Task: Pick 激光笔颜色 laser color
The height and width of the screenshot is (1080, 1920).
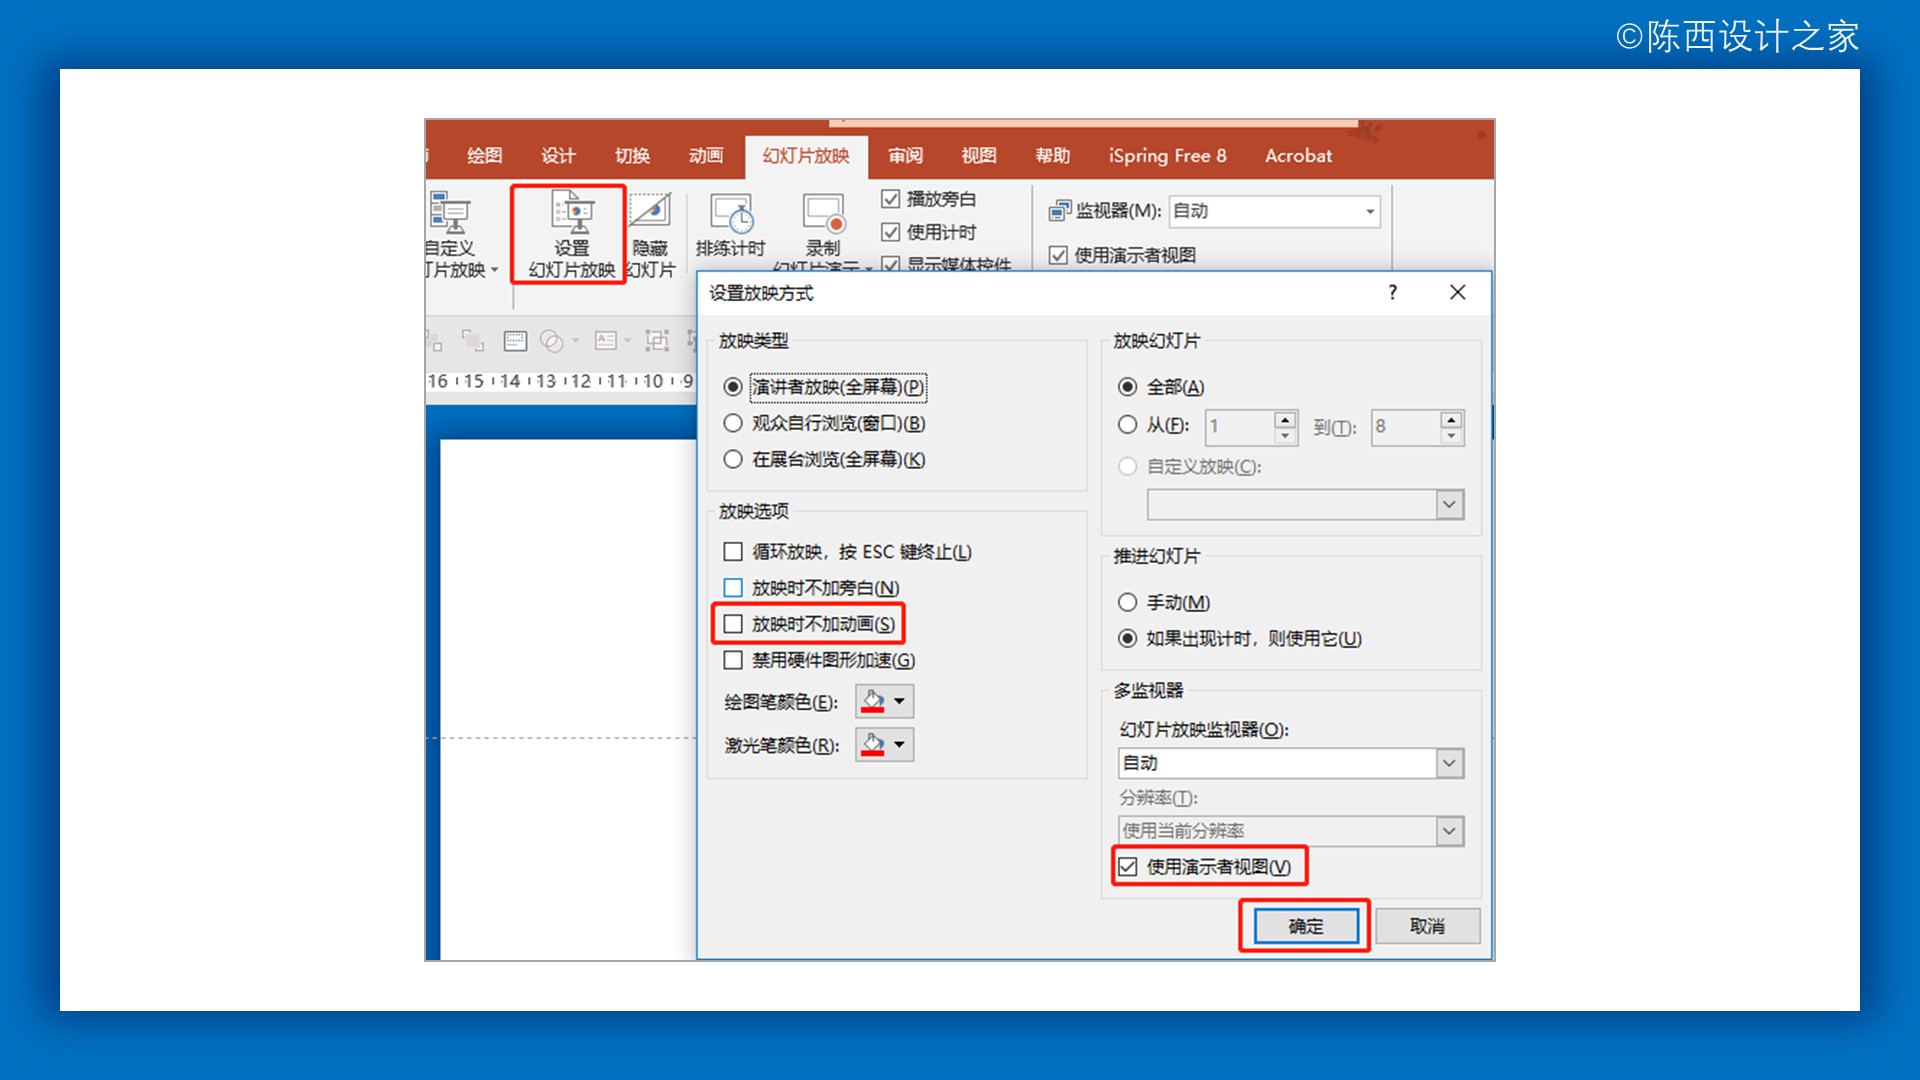Action: click(884, 746)
